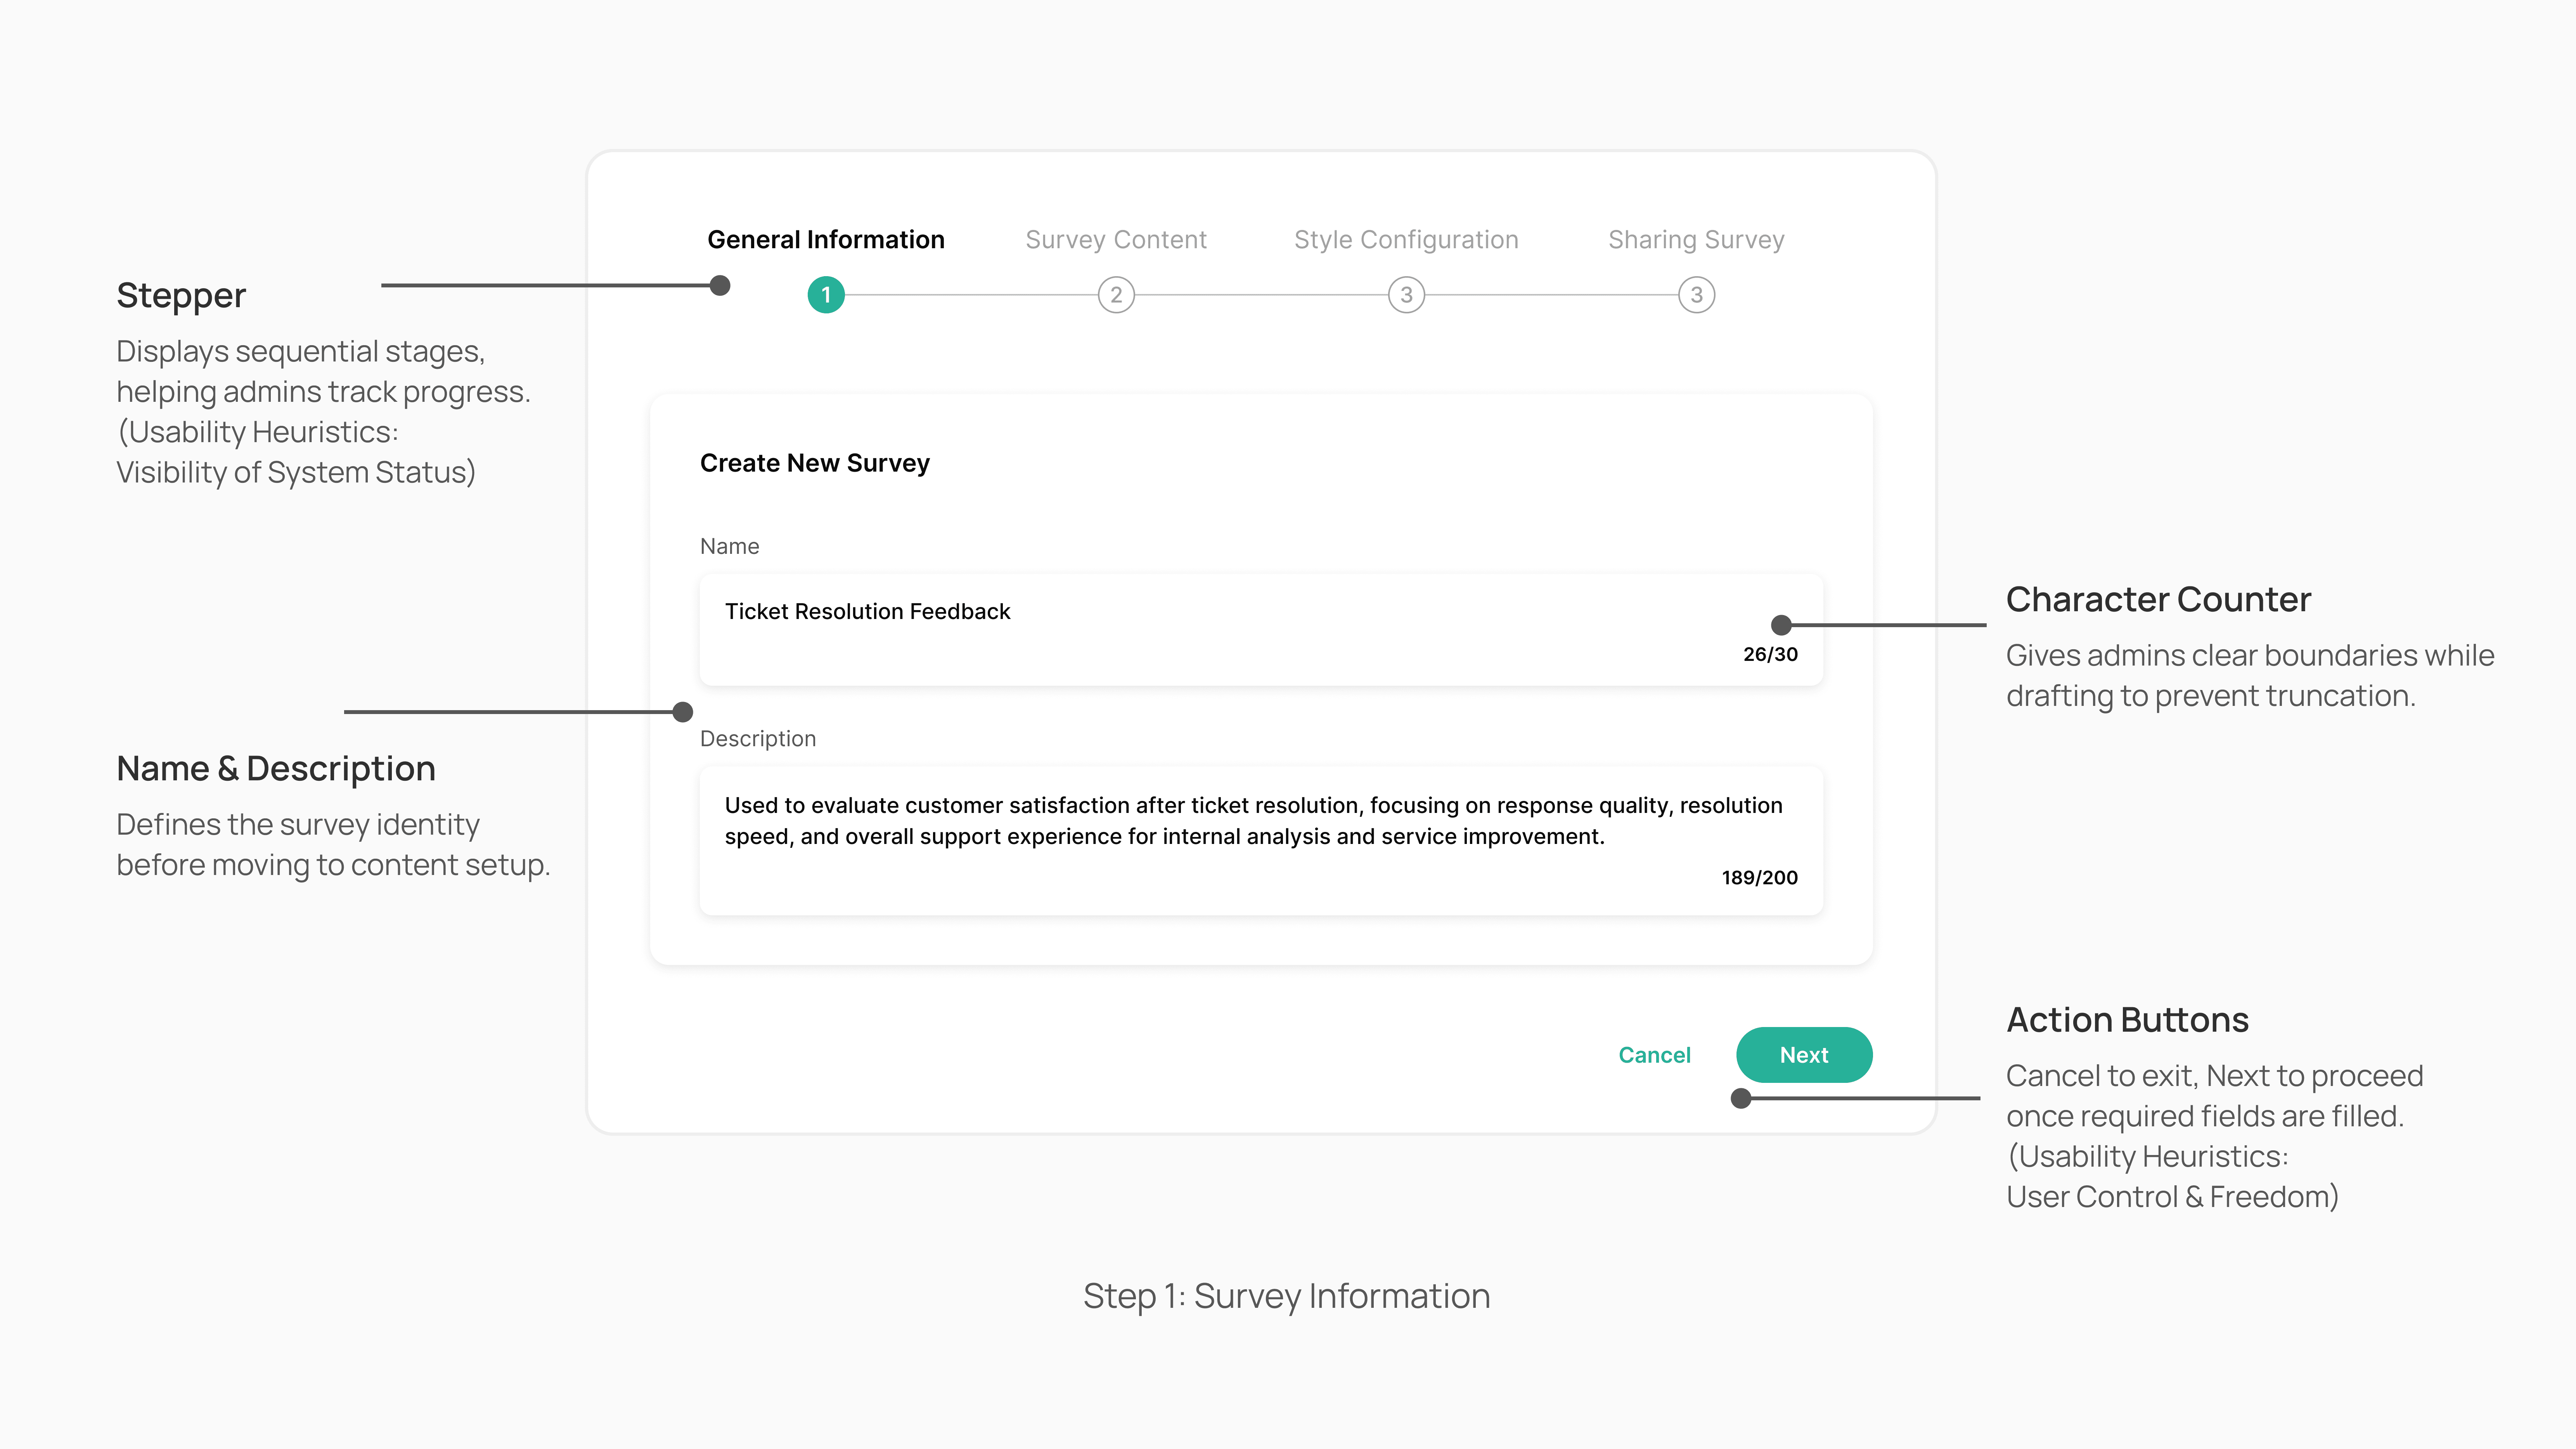Viewport: 2576px width, 1449px height.
Task: Switch to the Survey Content step label
Action: click(x=1116, y=240)
